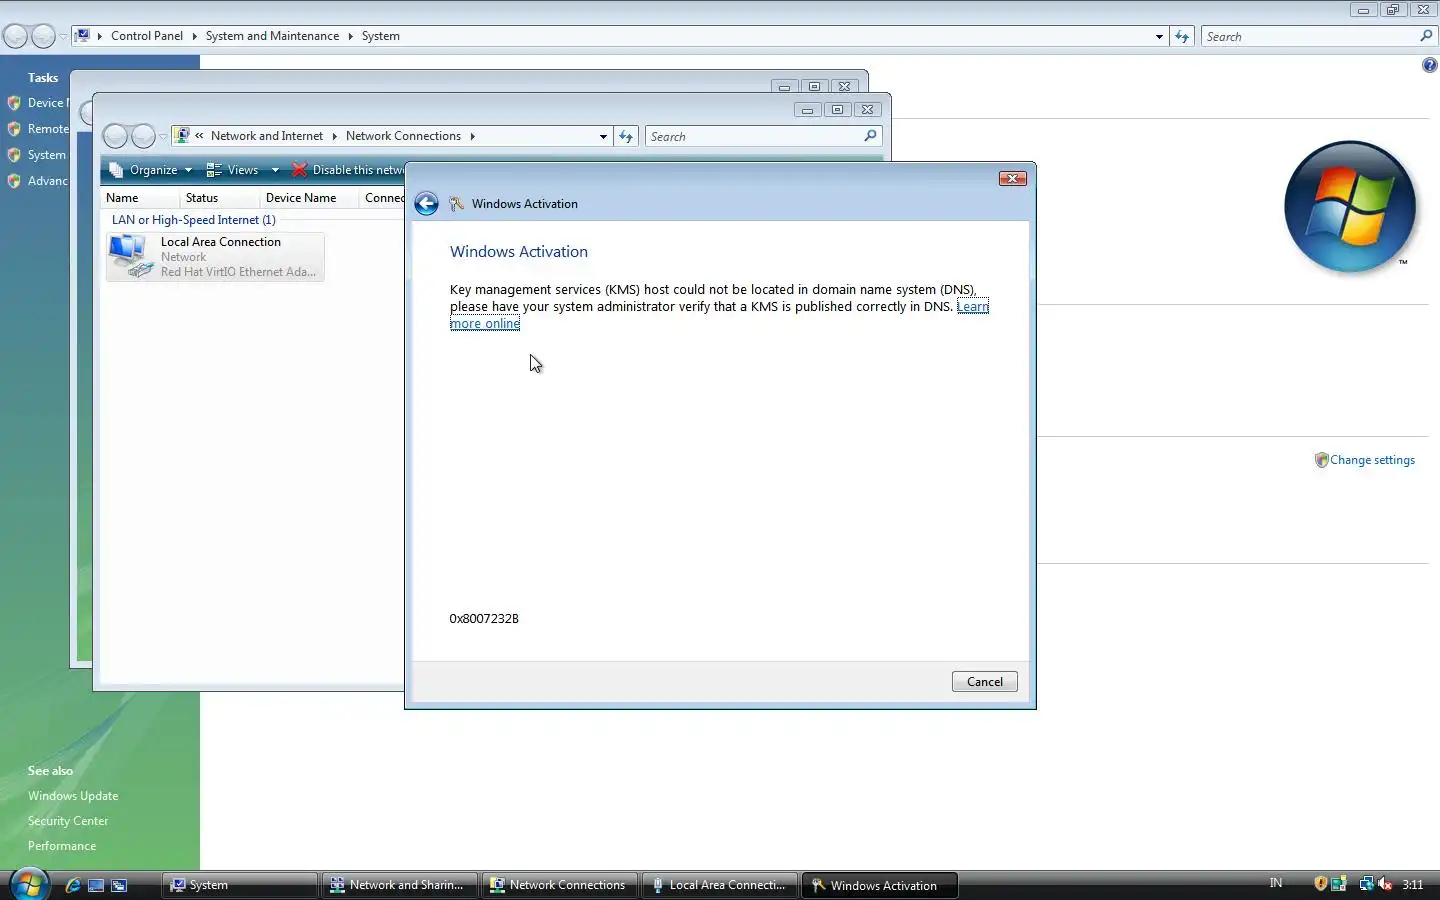Go back in Network Connections window
Viewport: 1440px width, 900px height.
[116, 136]
